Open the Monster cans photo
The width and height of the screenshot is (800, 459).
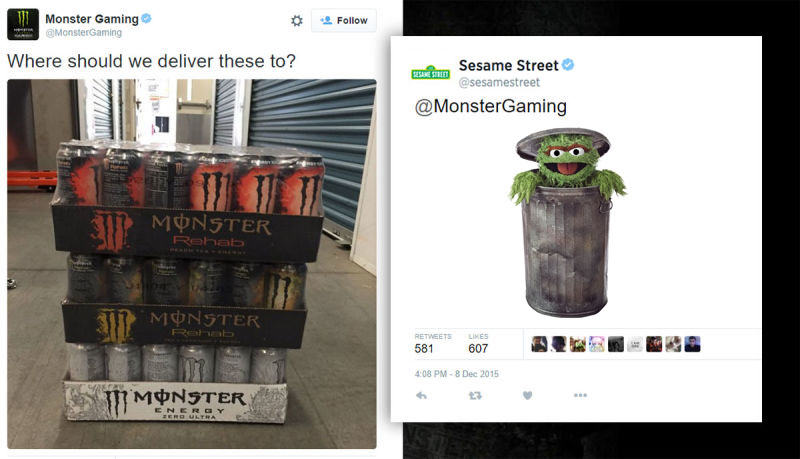point(192,264)
